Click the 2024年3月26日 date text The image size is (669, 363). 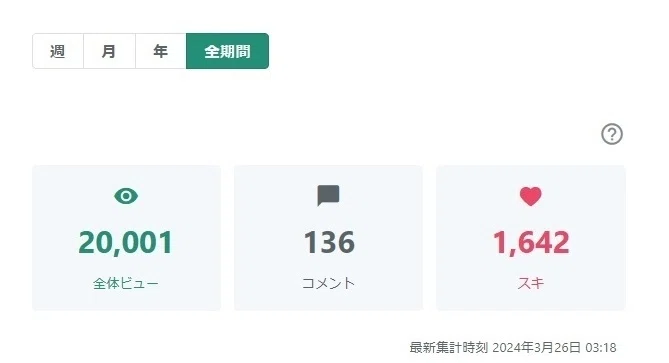tap(536, 348)
